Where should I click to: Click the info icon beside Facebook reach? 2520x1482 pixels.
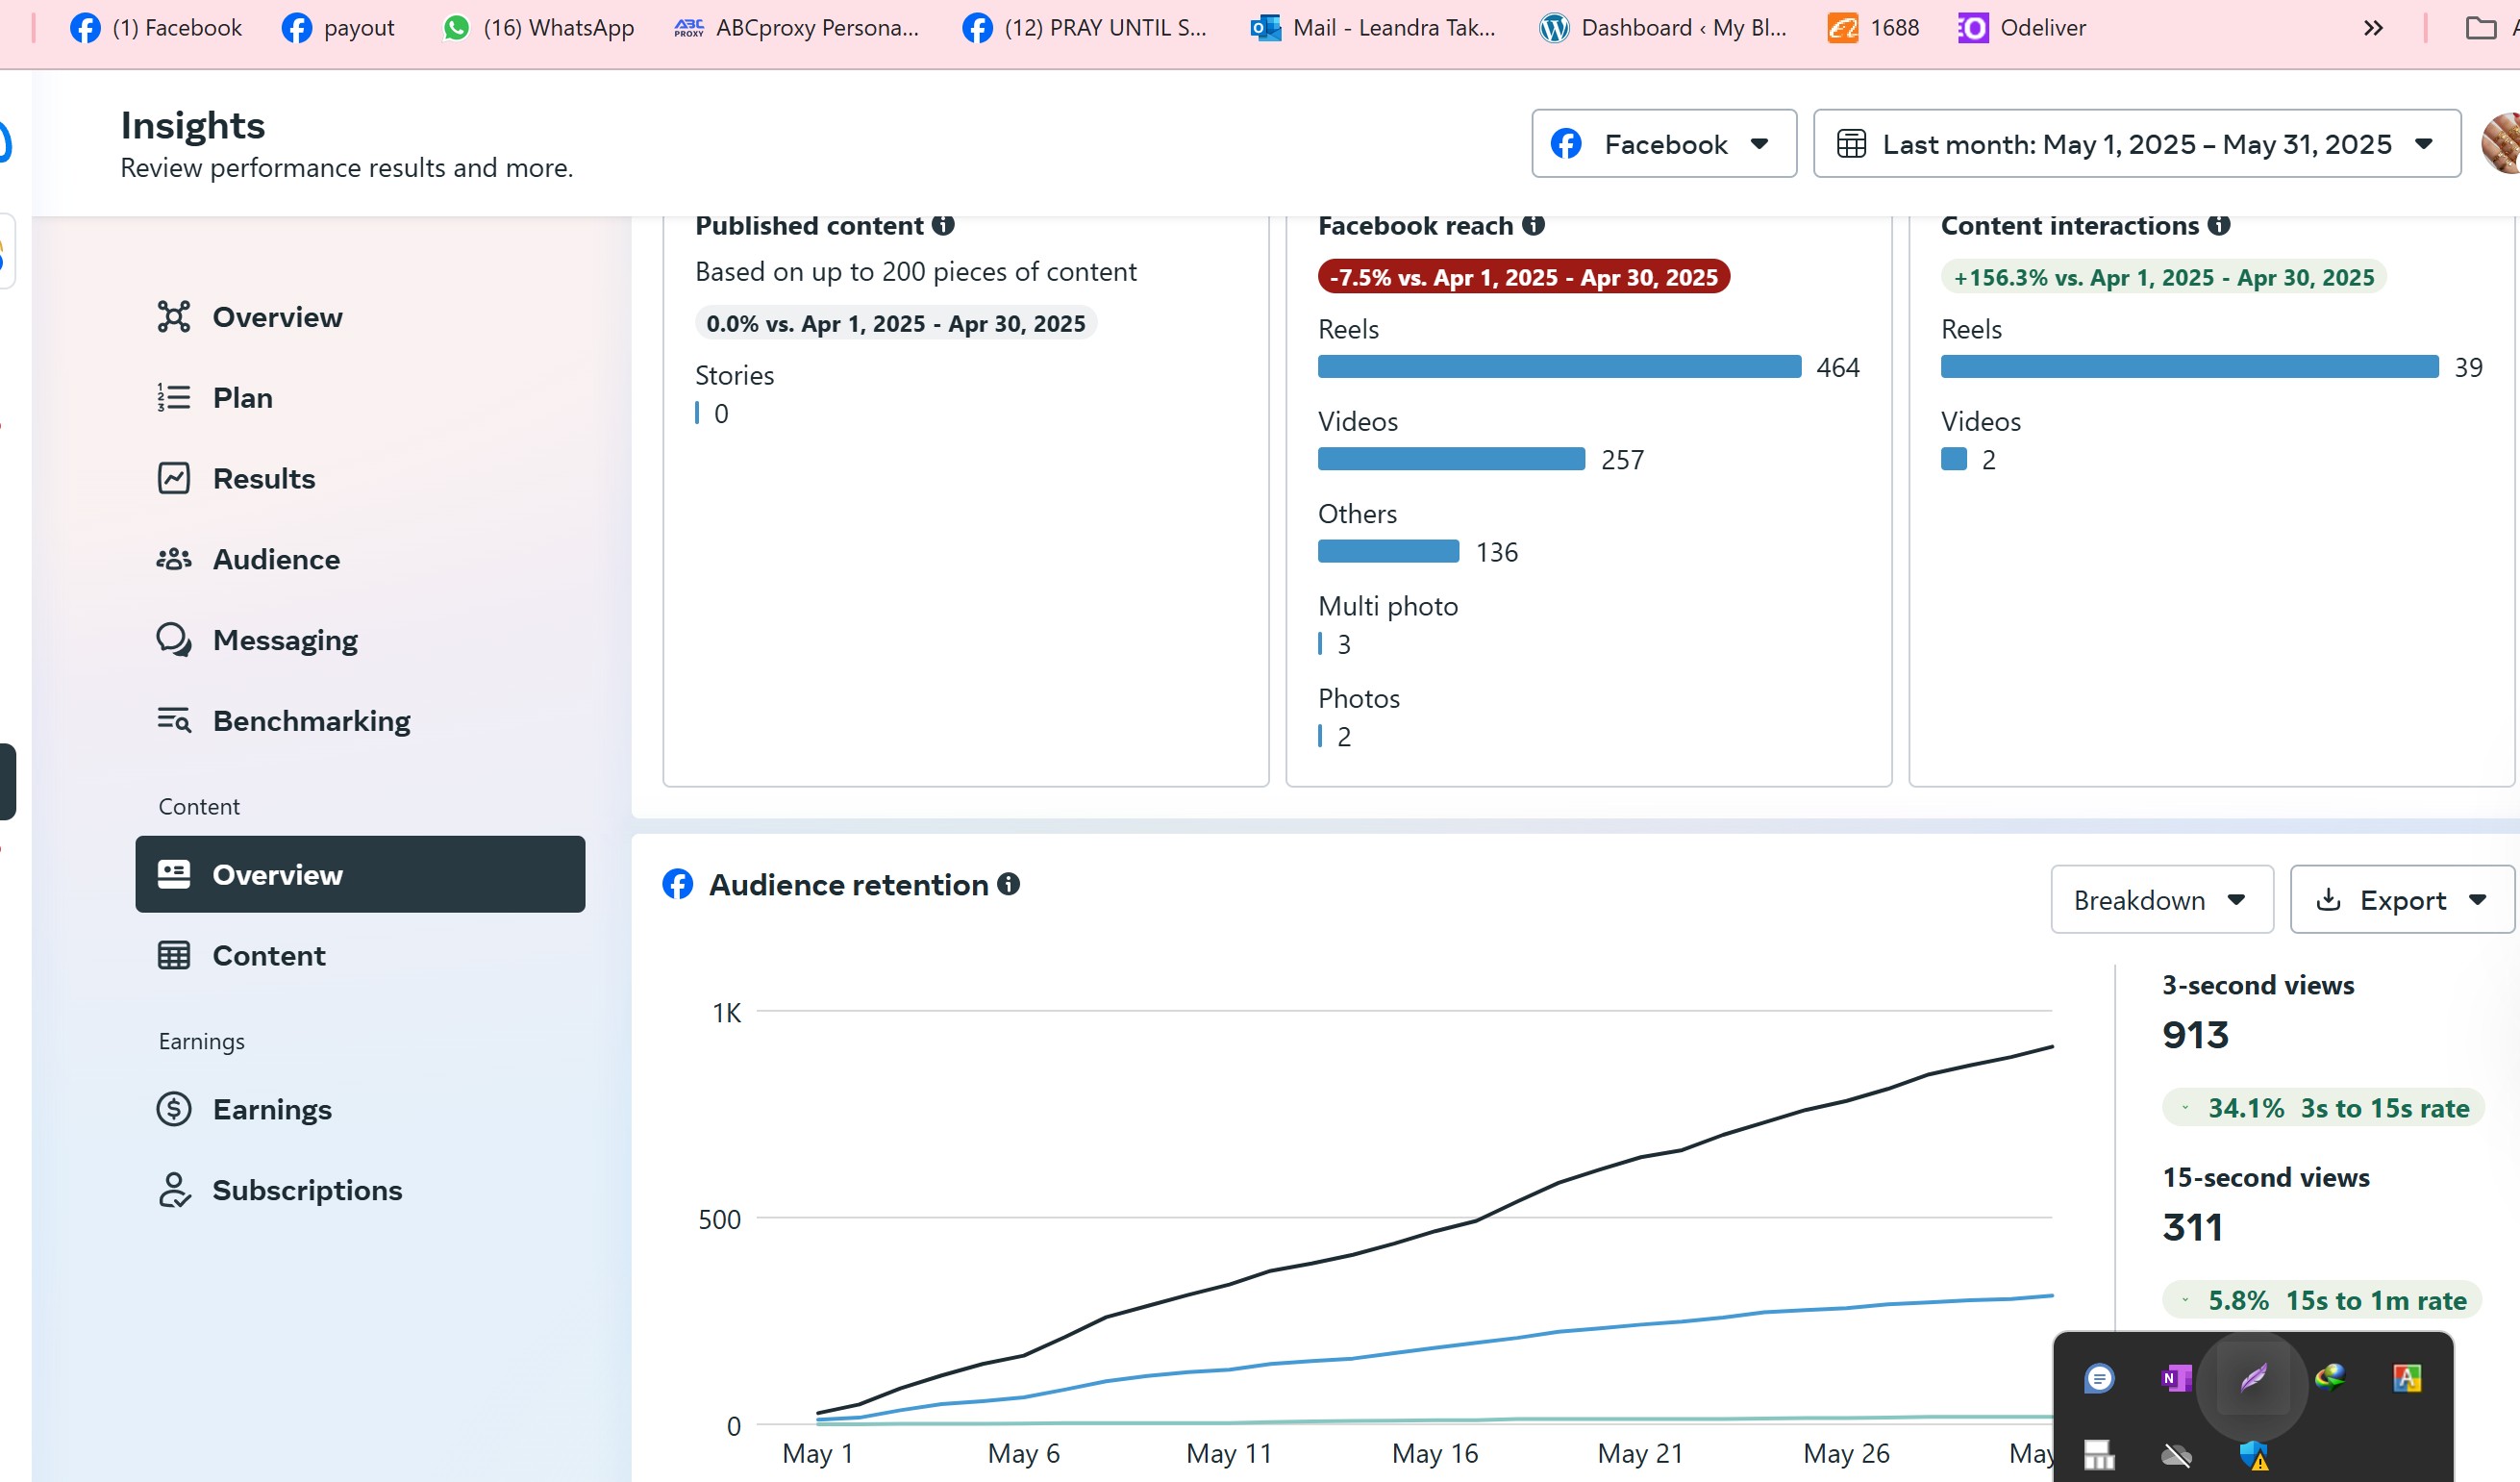[1533, 225]
